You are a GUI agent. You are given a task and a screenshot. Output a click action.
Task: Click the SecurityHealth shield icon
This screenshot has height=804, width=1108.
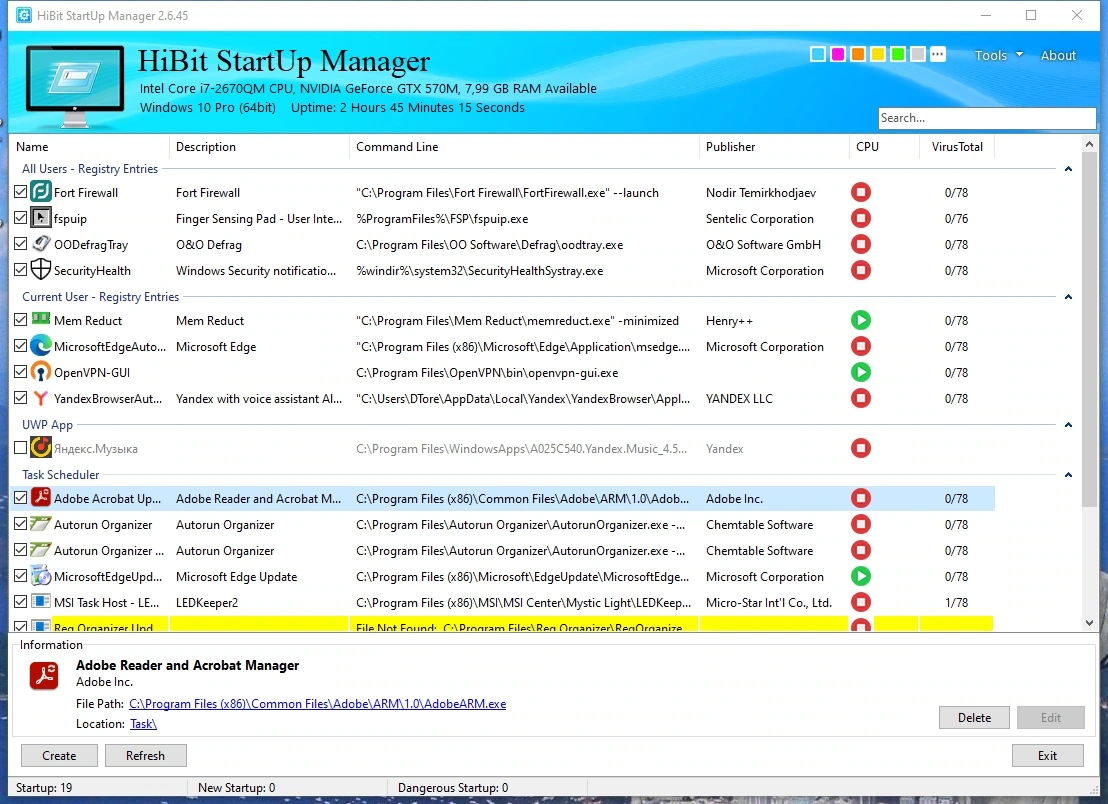tap(41, 270)
